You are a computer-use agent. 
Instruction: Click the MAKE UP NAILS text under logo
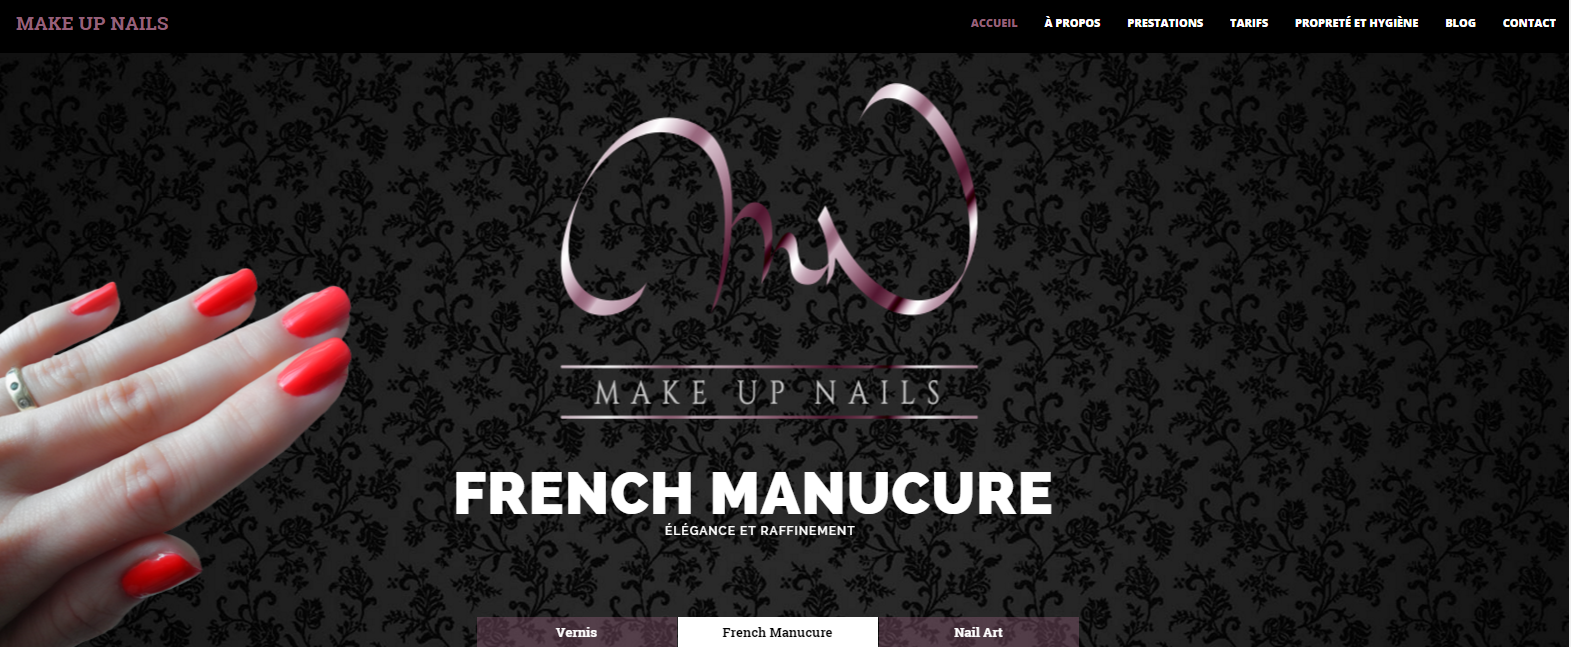768,393
